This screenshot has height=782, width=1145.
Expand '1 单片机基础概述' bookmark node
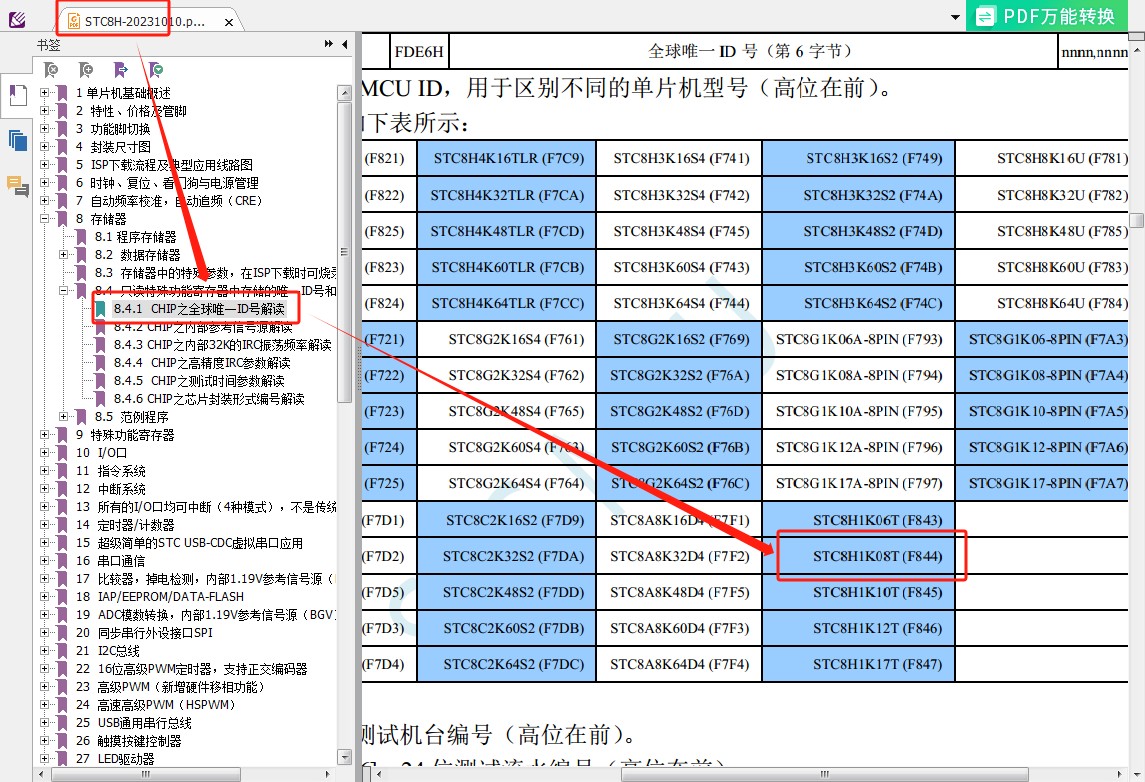coord(44,93)
